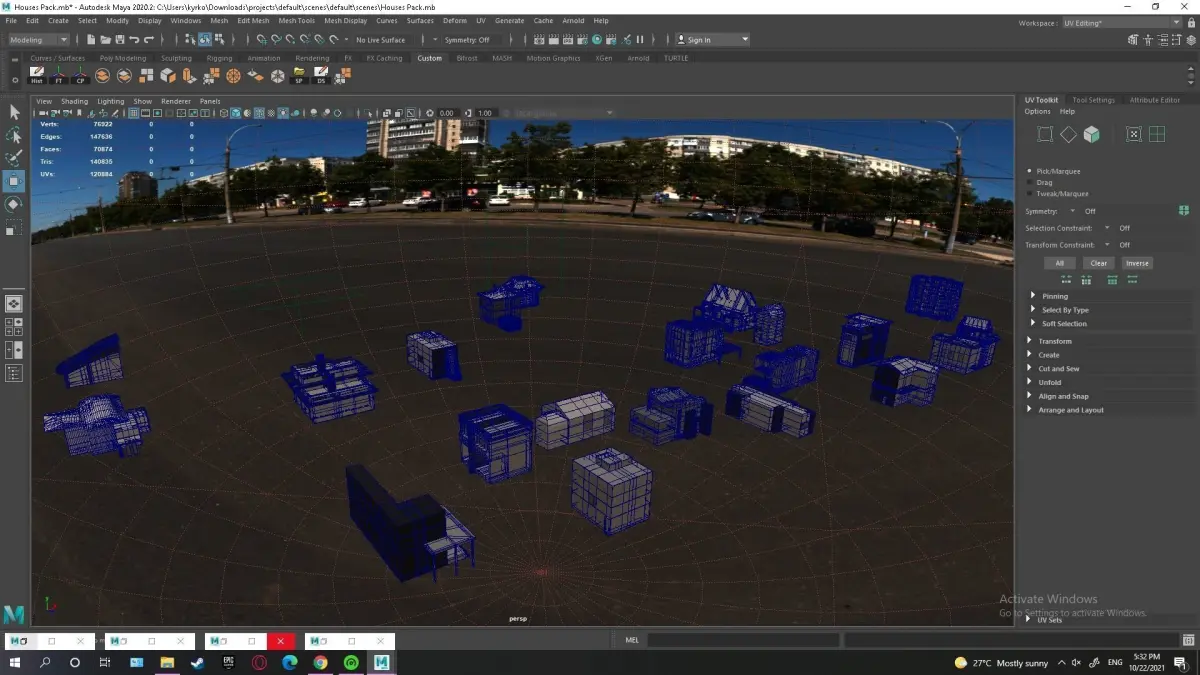This screenshot has width=1200, height=675.
Task: Switch to the Poly Modeling shelf tab
Action: (x=123, y=58)
